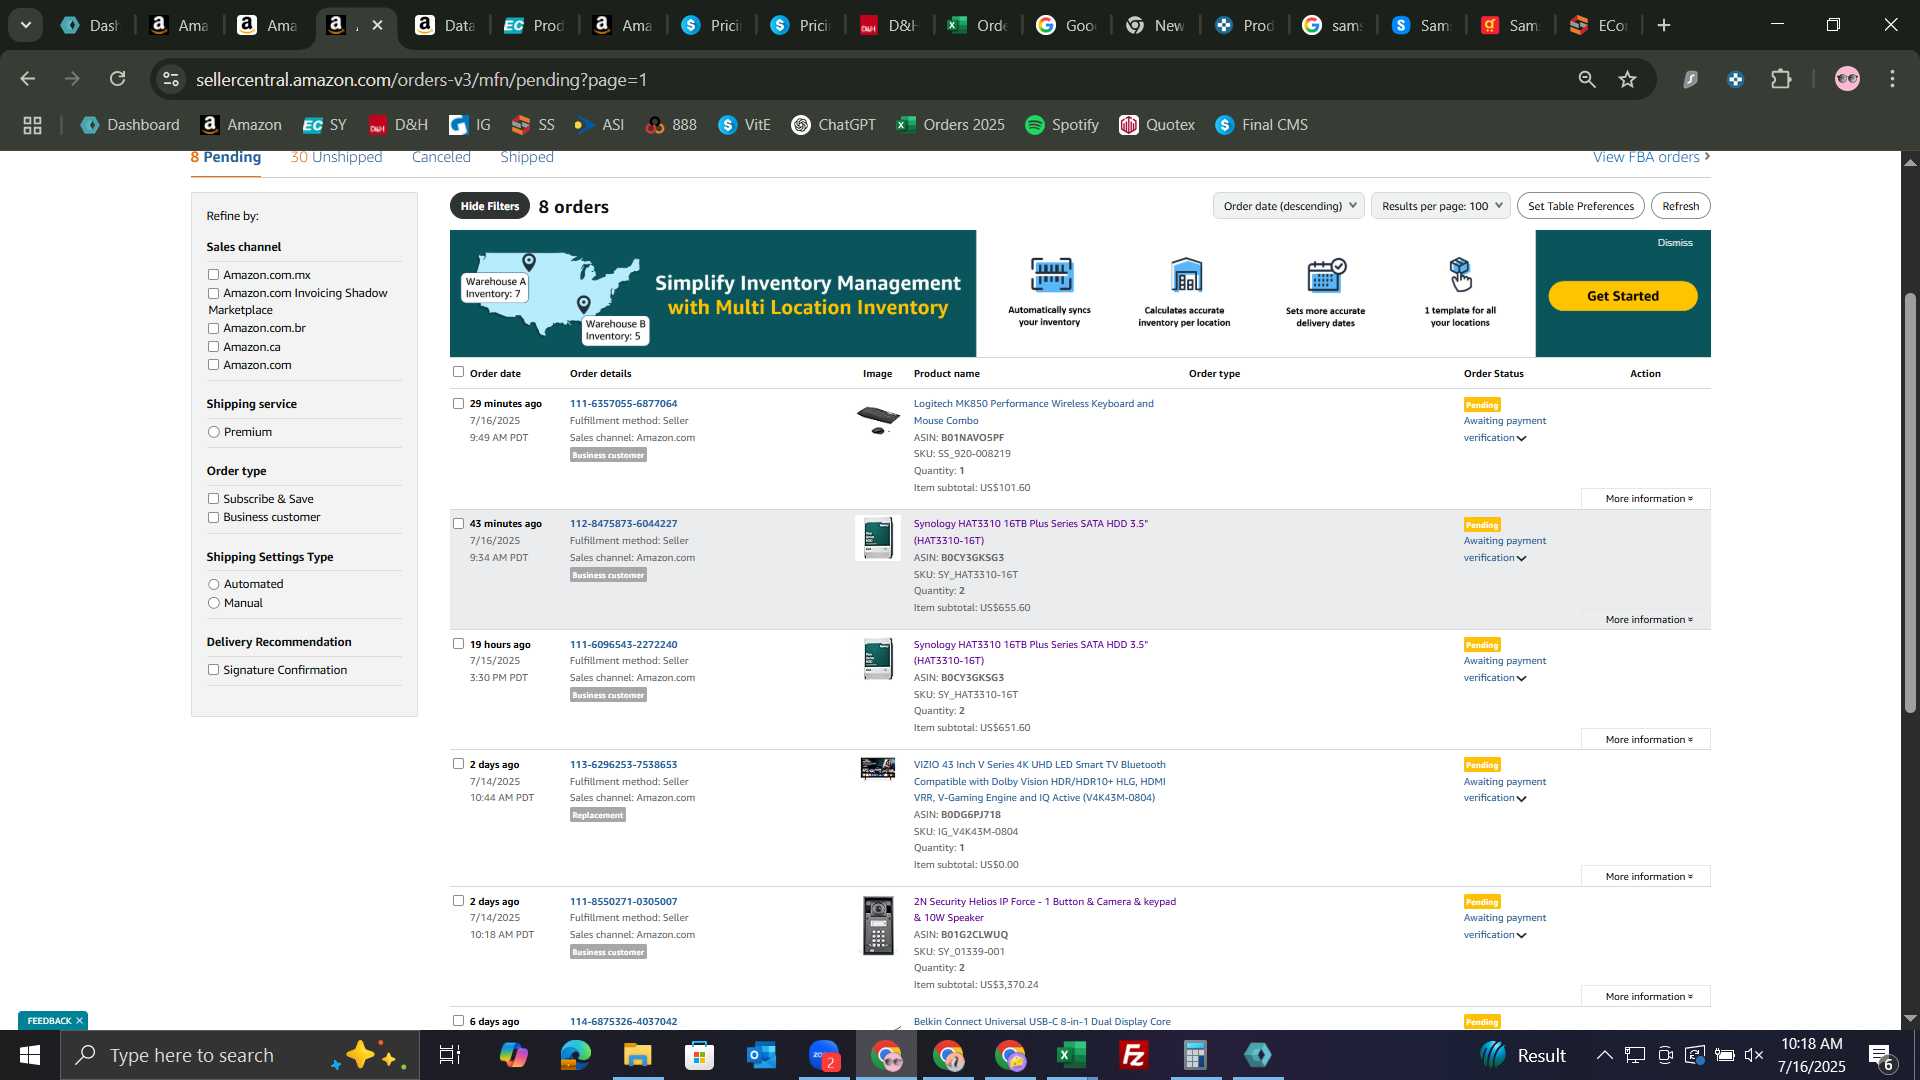The image size is (1920, 1080).
Task: Expand More information for Logitech MK850 order
Action: click(x=1646, y=499)
